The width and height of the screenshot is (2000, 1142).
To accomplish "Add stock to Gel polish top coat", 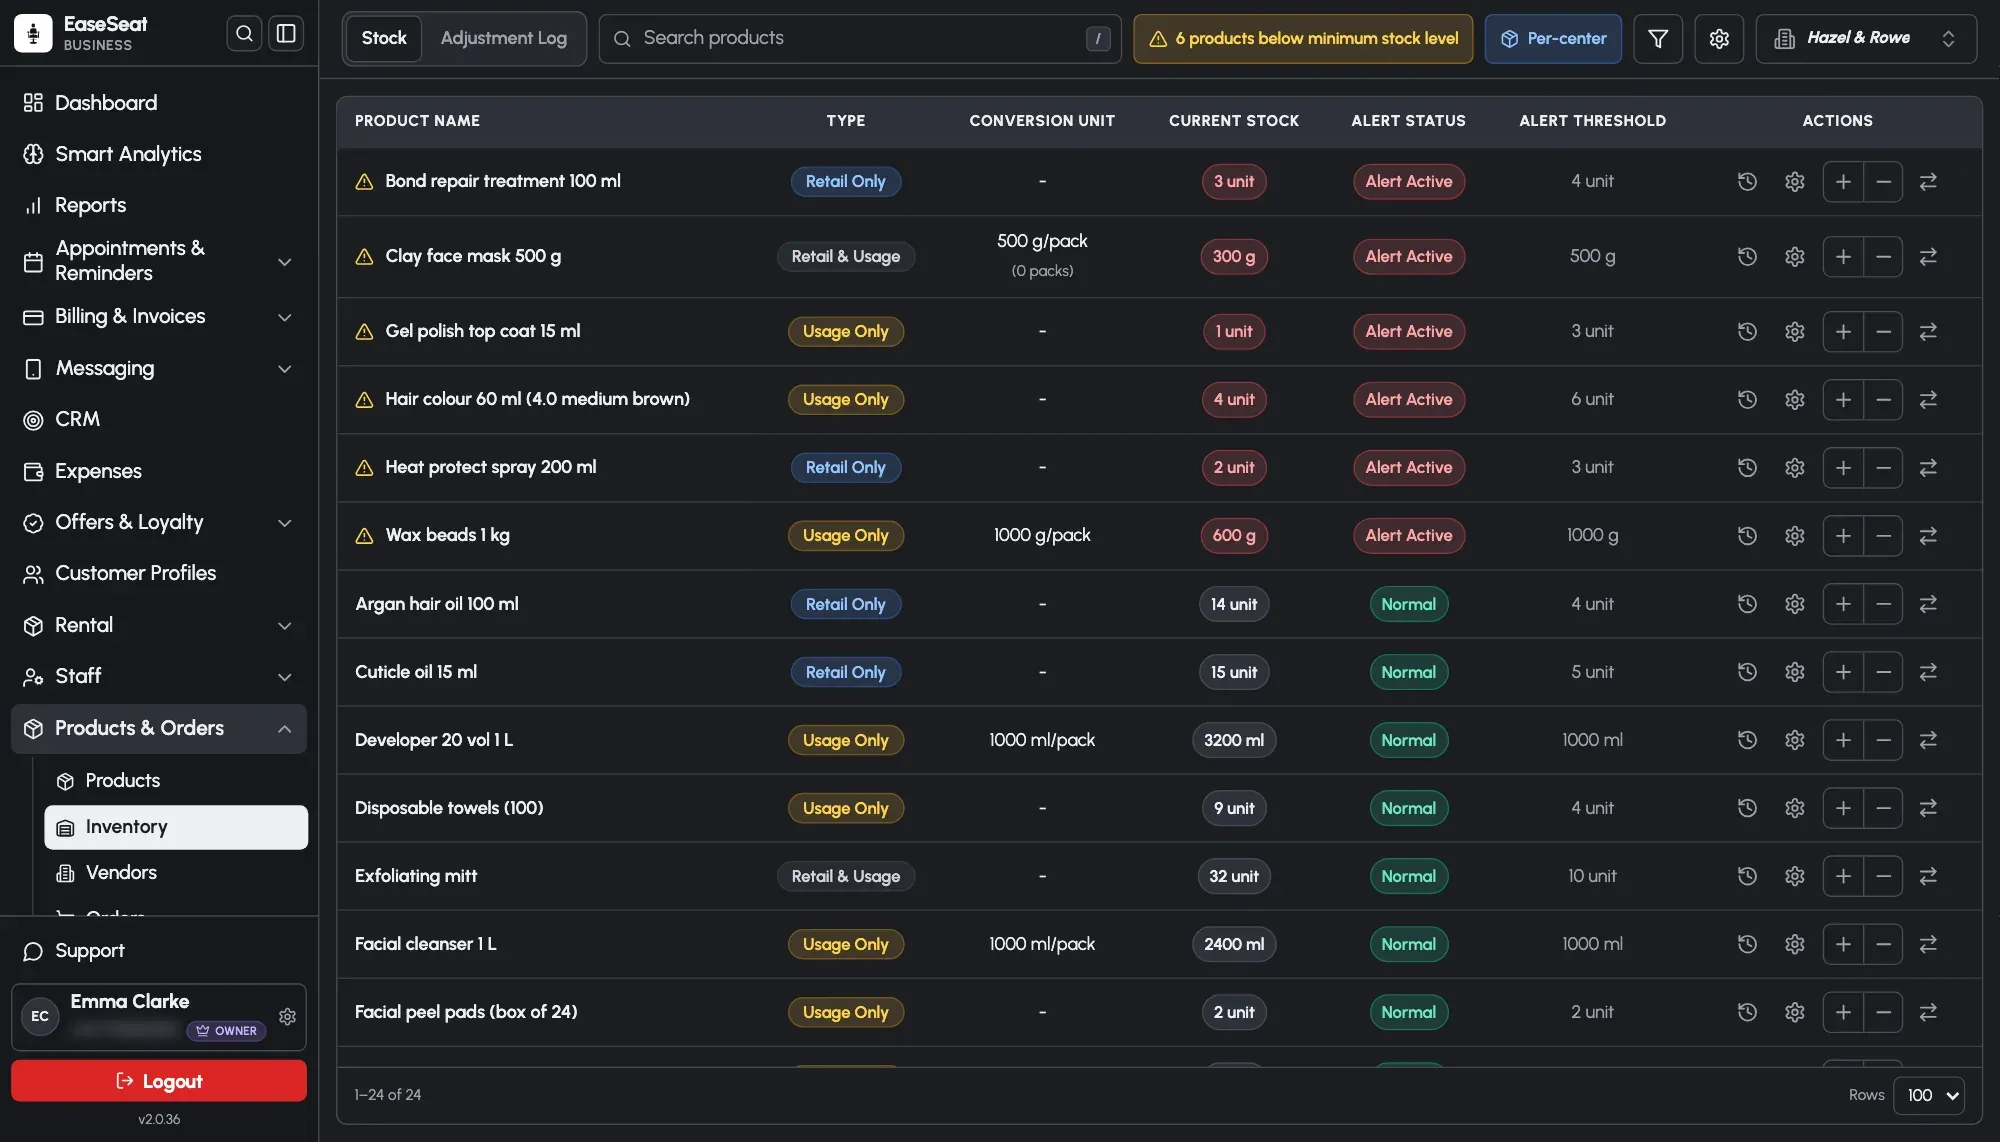I will click(x=1843, y=331).
